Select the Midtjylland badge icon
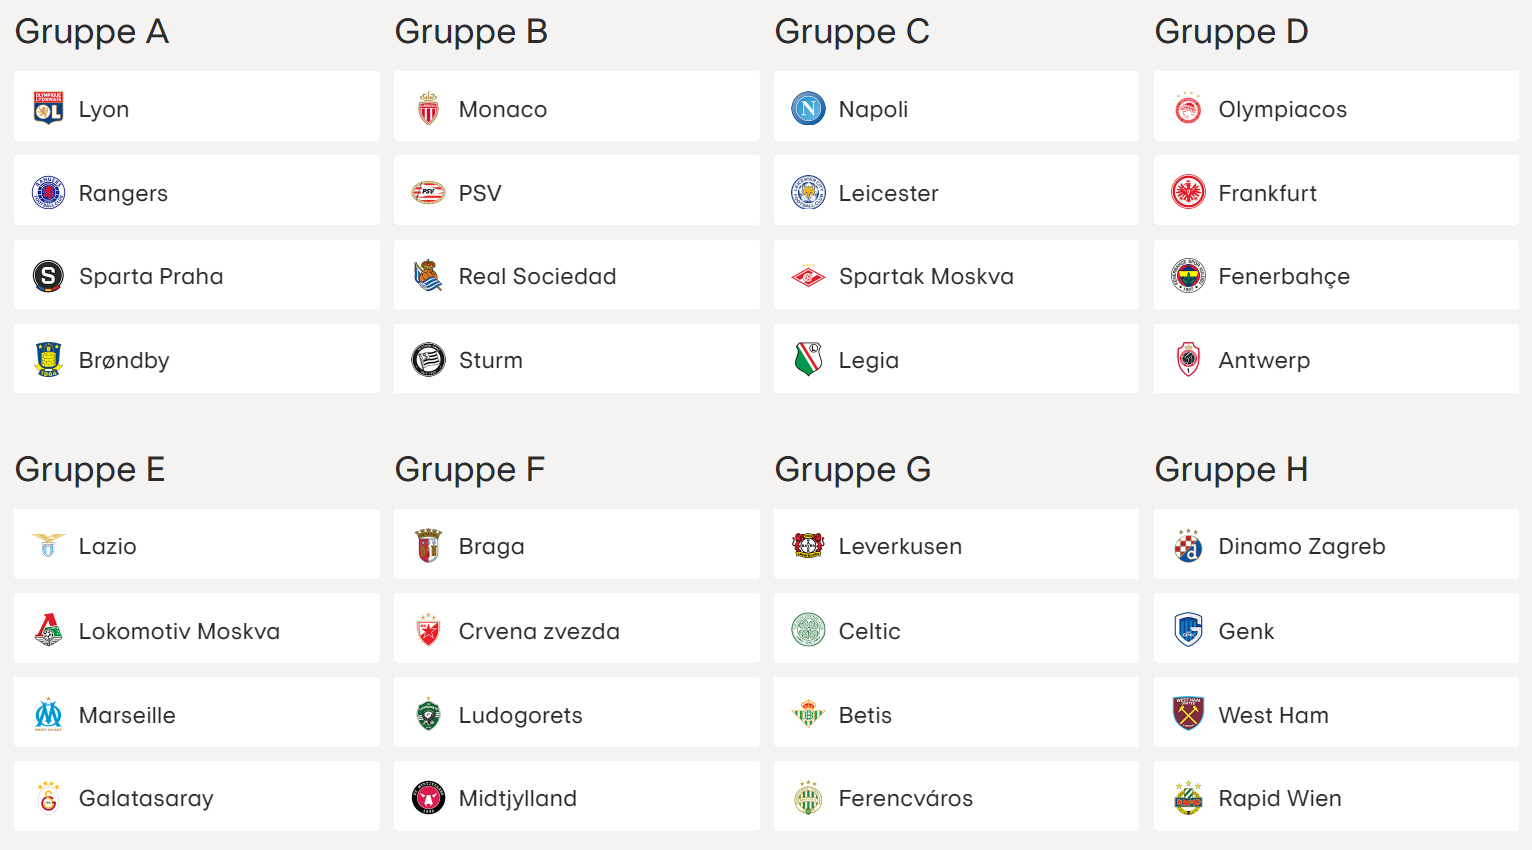Viewport: 1532px width, 850px height. 428,797
